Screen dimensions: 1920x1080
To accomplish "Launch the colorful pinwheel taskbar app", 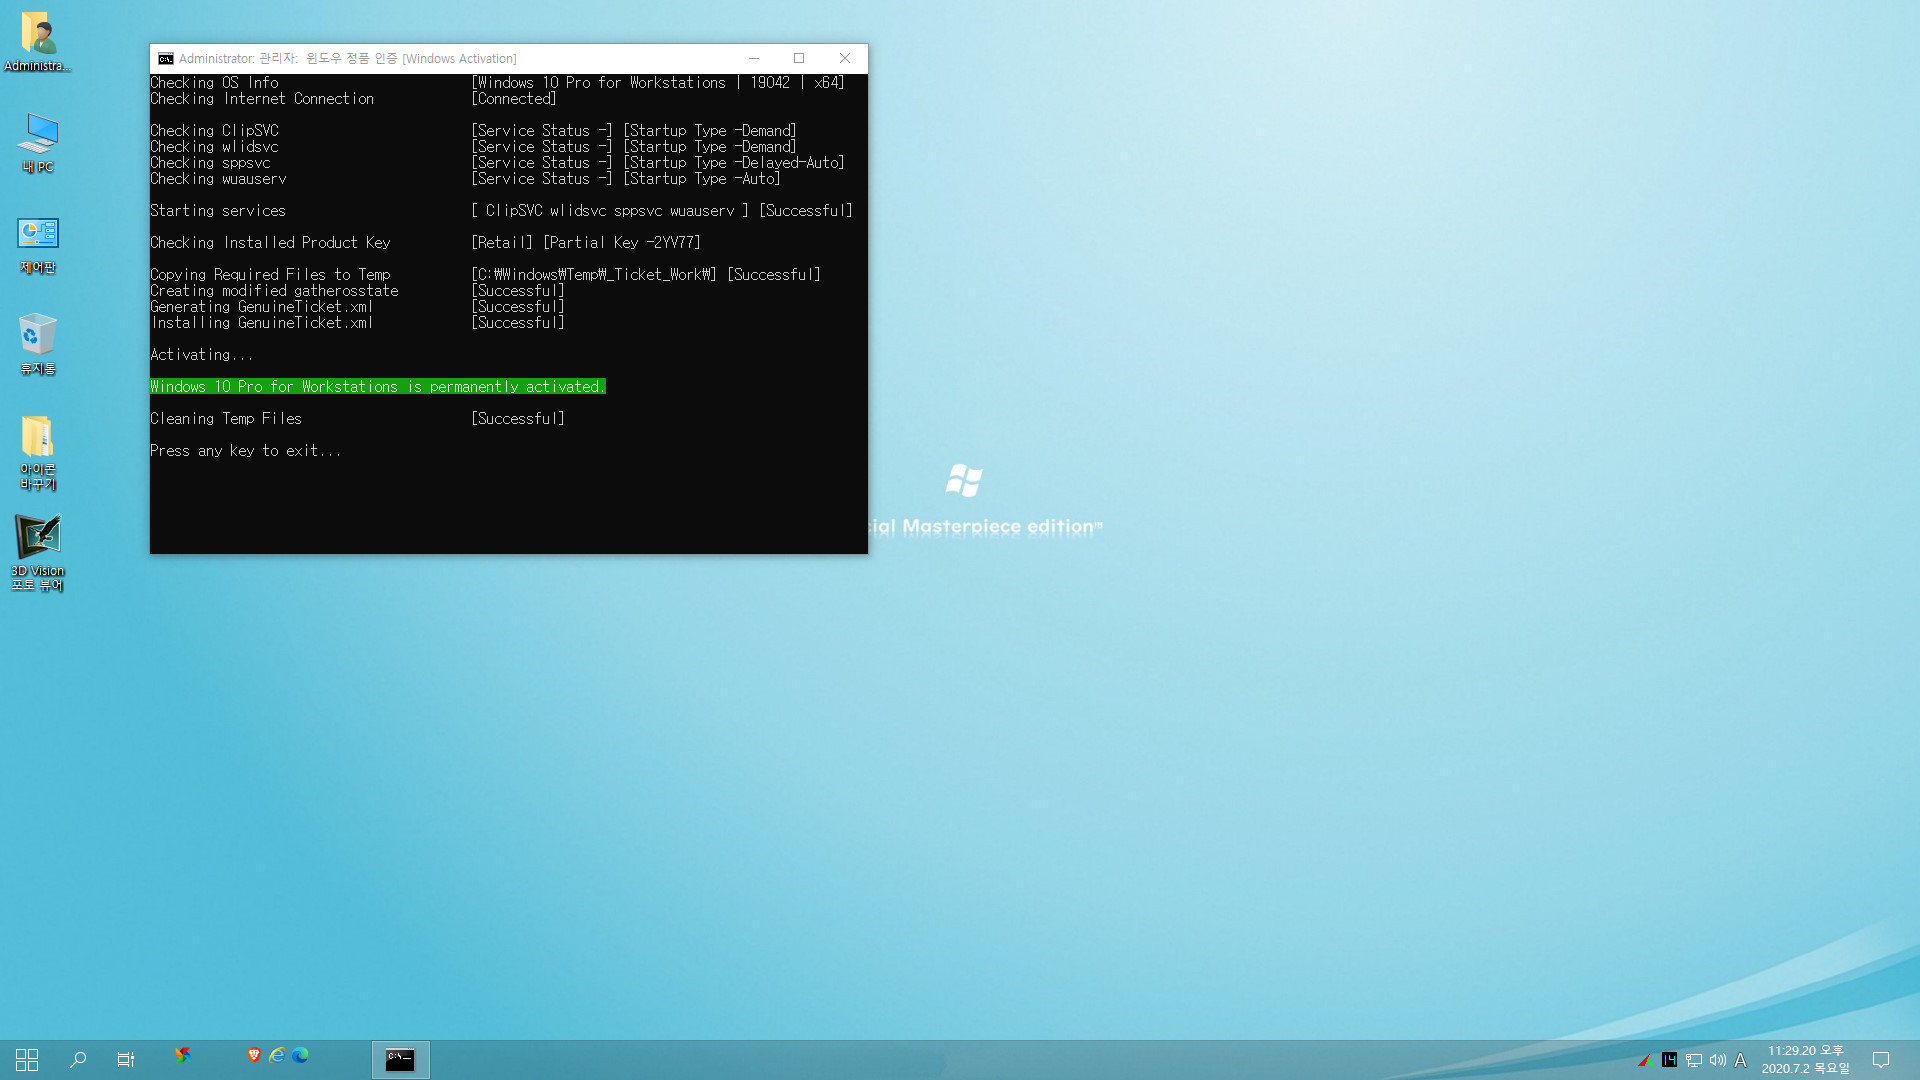I will tap(183, 1055).
